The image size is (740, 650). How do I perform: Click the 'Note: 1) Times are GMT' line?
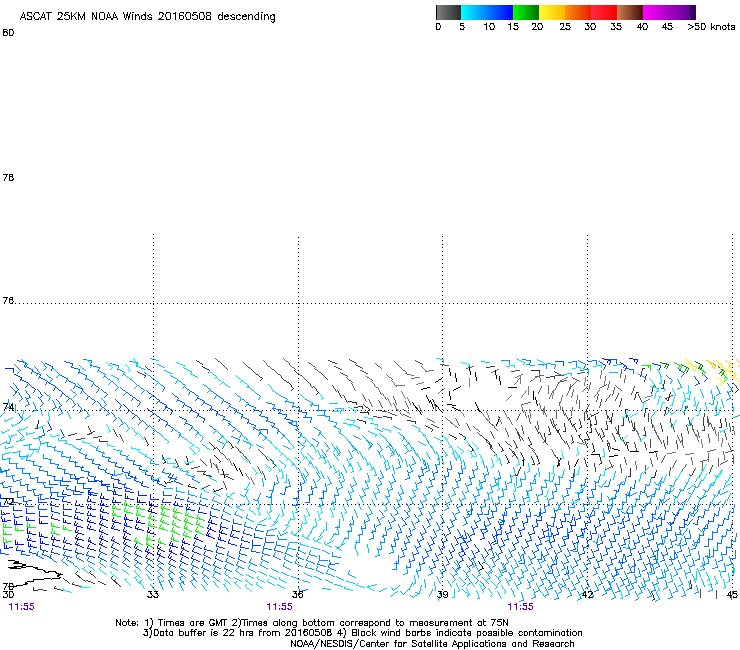tap(312, 623)
